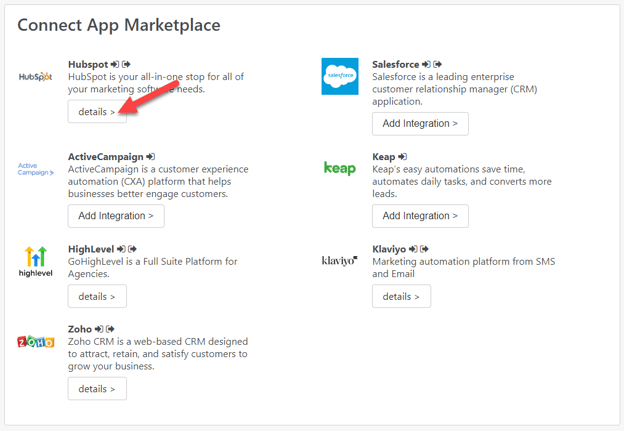Click 'Salesforce is a leading enterprise' description

point(454,89)
